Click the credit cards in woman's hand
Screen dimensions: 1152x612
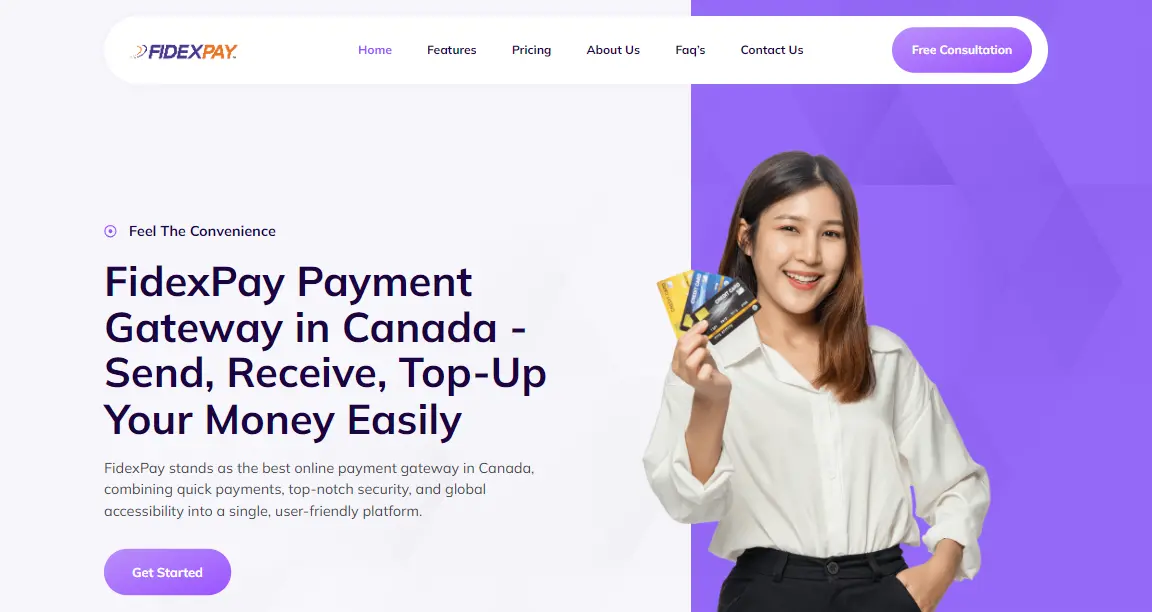click(x=708, y=306)
